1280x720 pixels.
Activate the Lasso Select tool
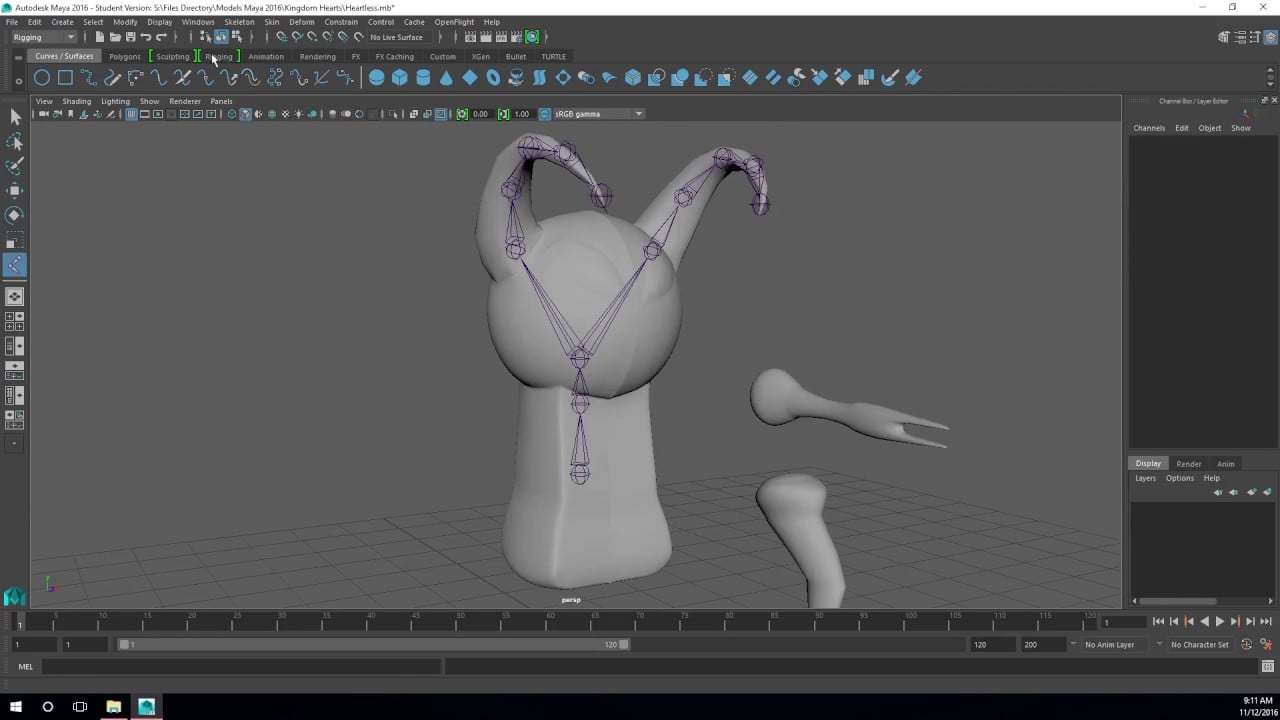point(15,142)
